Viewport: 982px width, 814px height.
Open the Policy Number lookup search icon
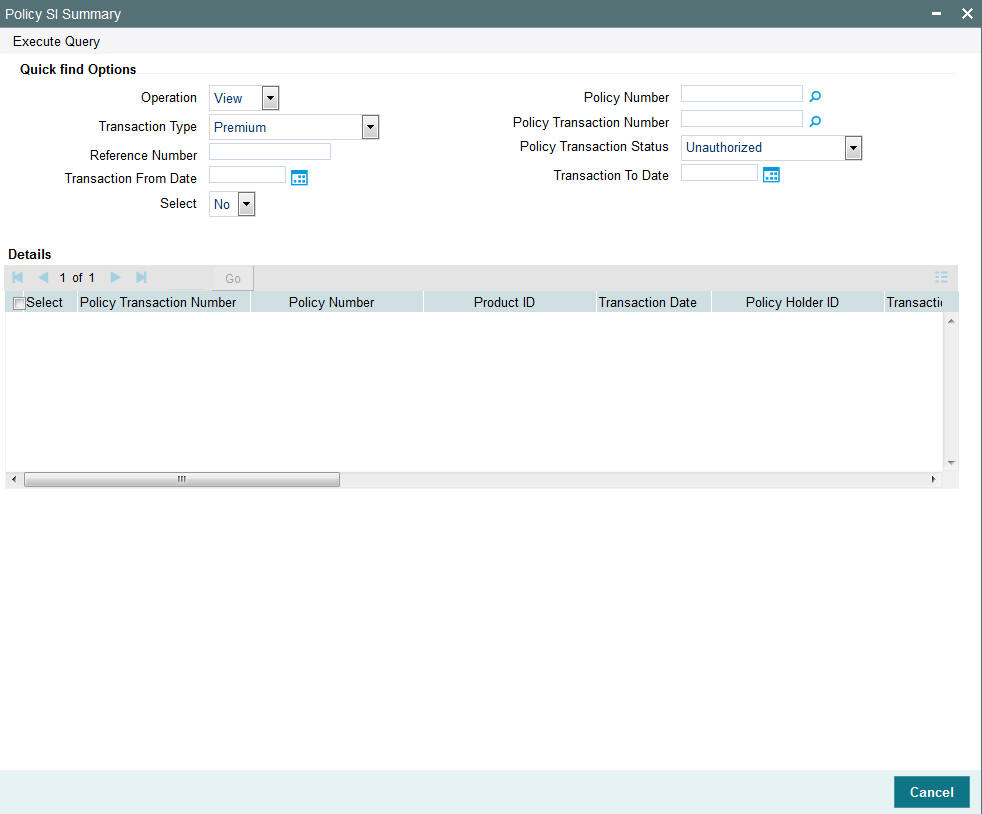coord(815,96)
